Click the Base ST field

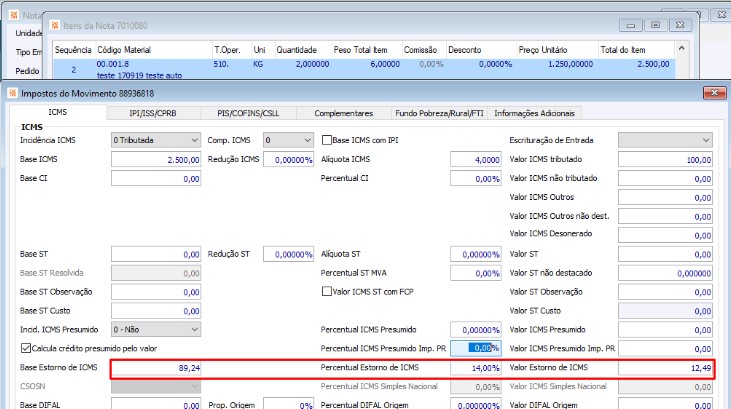(156, 254)
